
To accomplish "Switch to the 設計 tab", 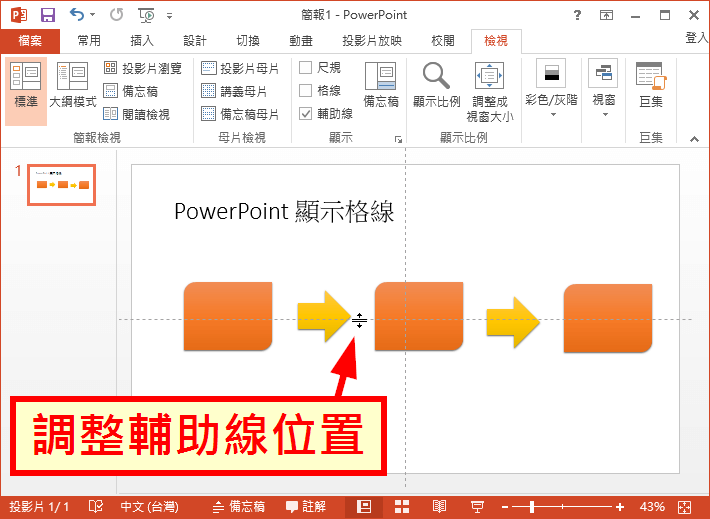I will coord(195,41).
